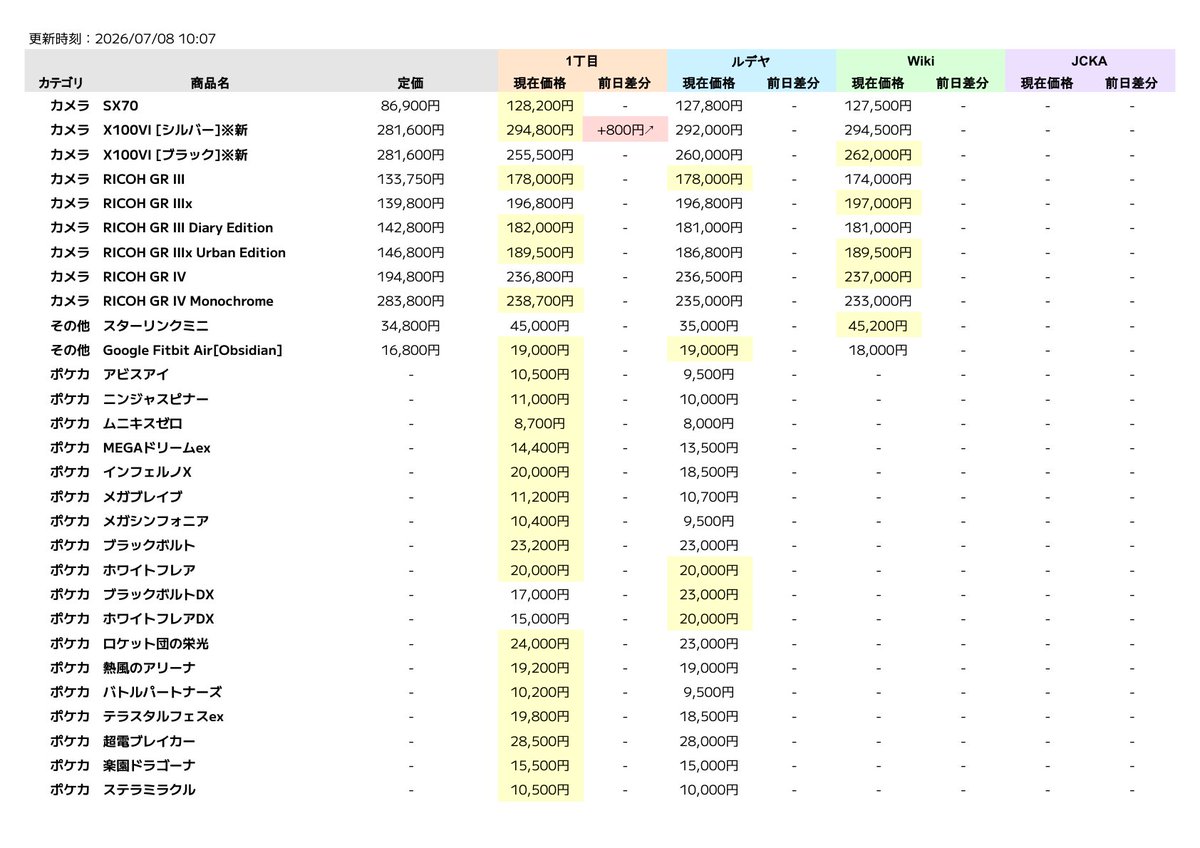
Task: Select the ルデヤ column group header
Action: tap(751, 61)
